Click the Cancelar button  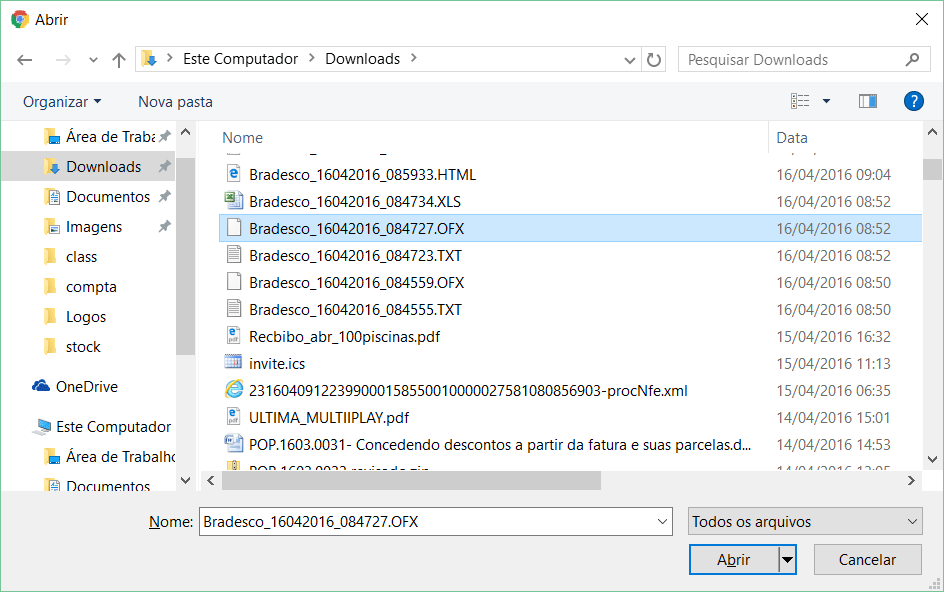(x=868, y=560)
